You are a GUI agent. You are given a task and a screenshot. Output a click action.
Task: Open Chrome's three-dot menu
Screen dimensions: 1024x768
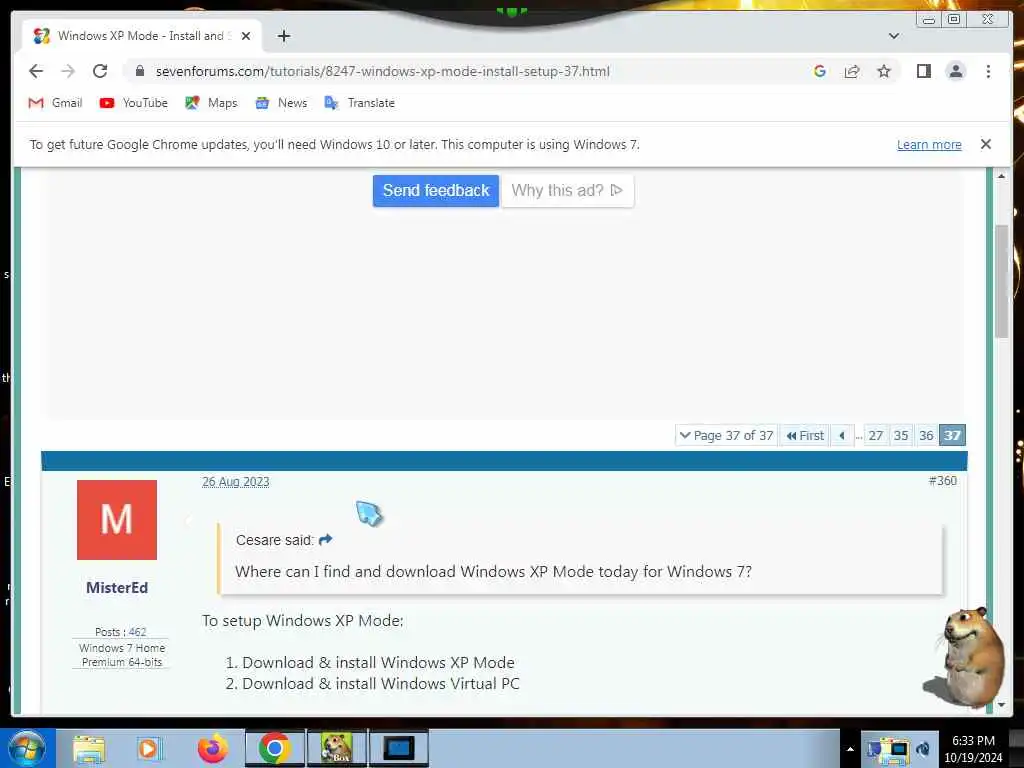(988, 71)
